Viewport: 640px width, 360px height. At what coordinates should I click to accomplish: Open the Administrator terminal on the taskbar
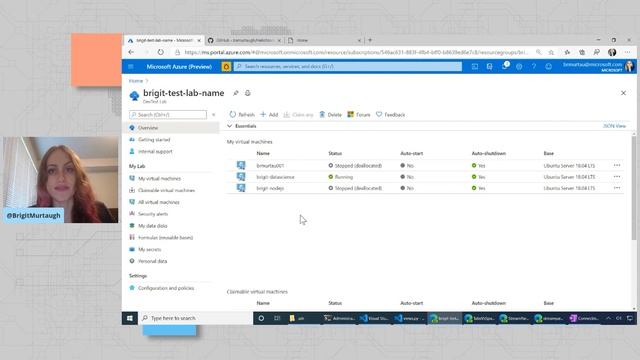click(x=339, y=318)
